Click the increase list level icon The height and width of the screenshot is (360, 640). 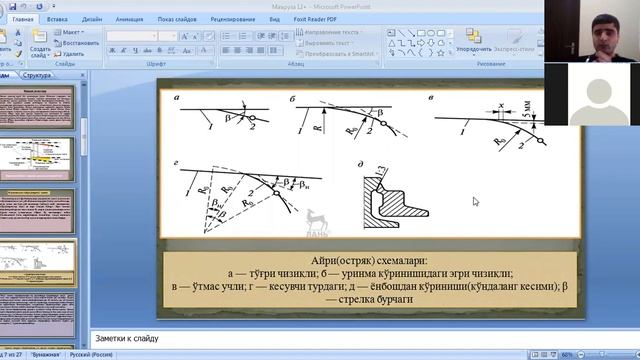[272, 36]
